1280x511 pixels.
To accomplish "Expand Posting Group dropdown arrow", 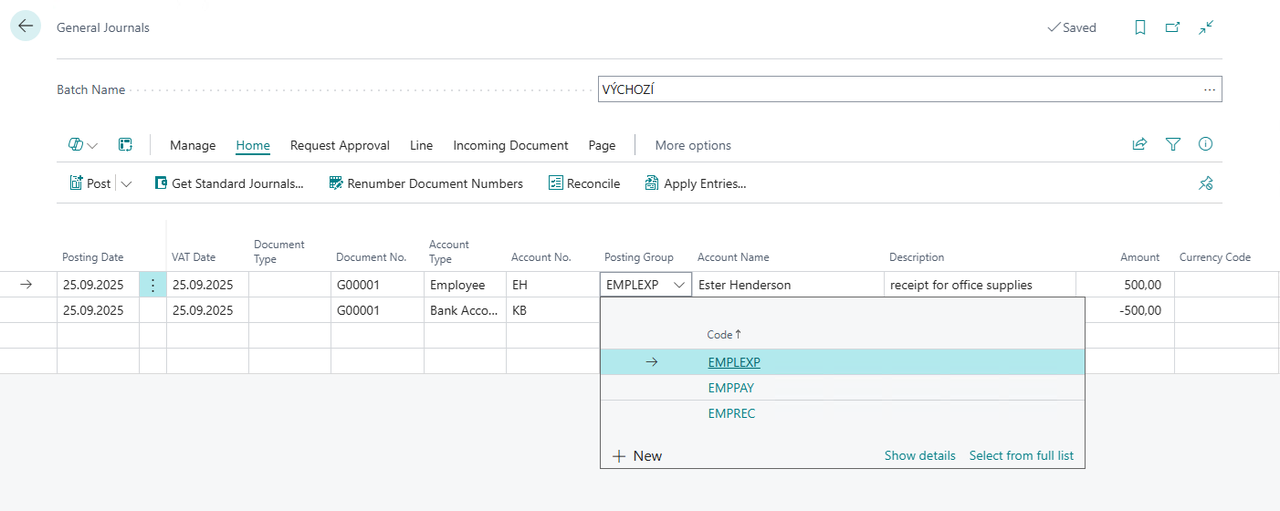I will [x=680, y=285].
